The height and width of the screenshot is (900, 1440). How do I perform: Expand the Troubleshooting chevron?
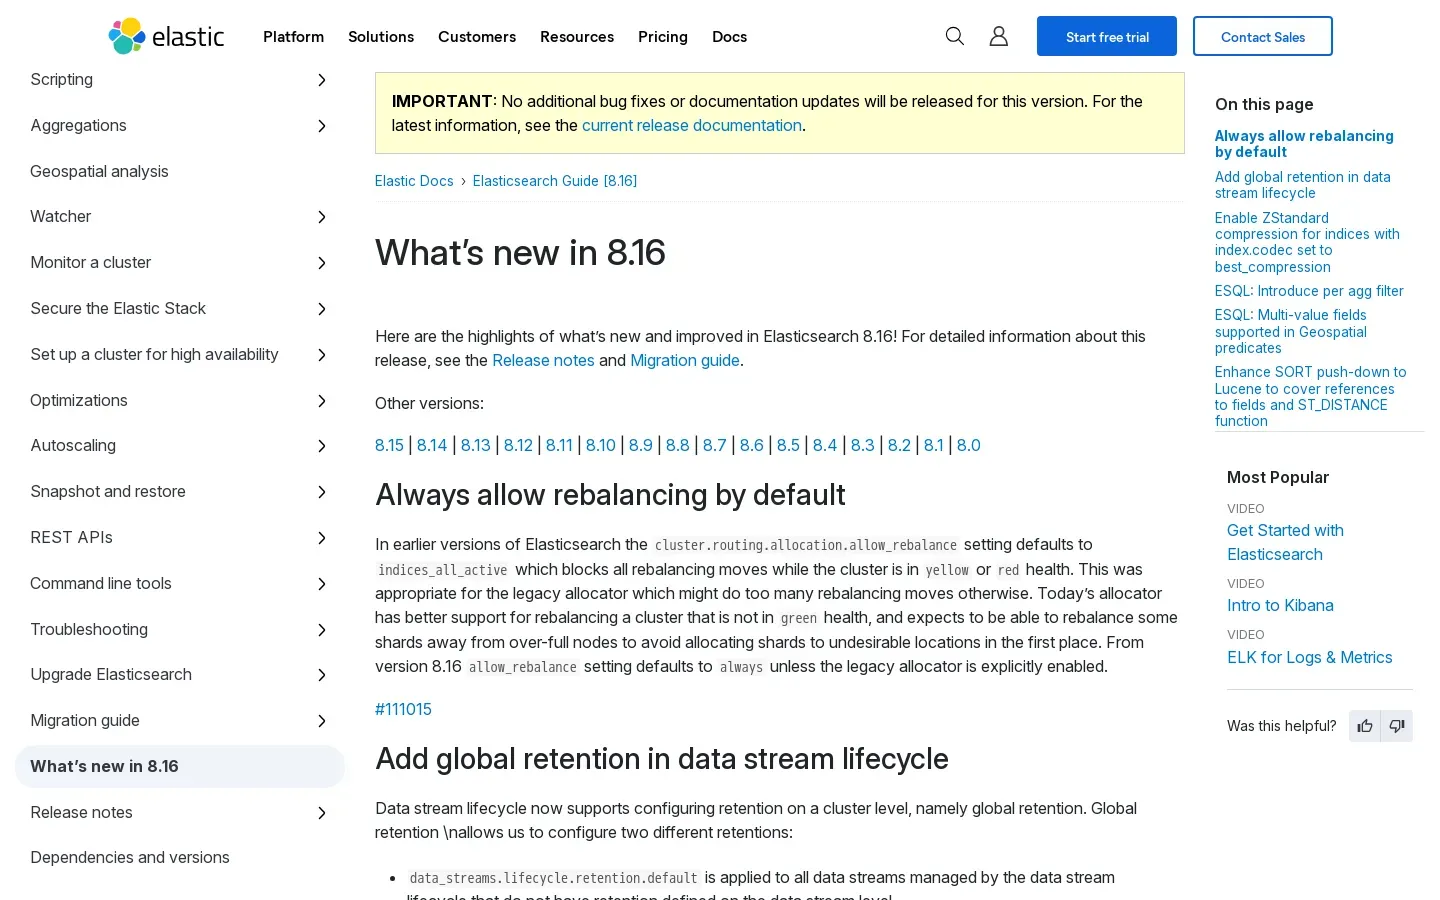[322, 630]
